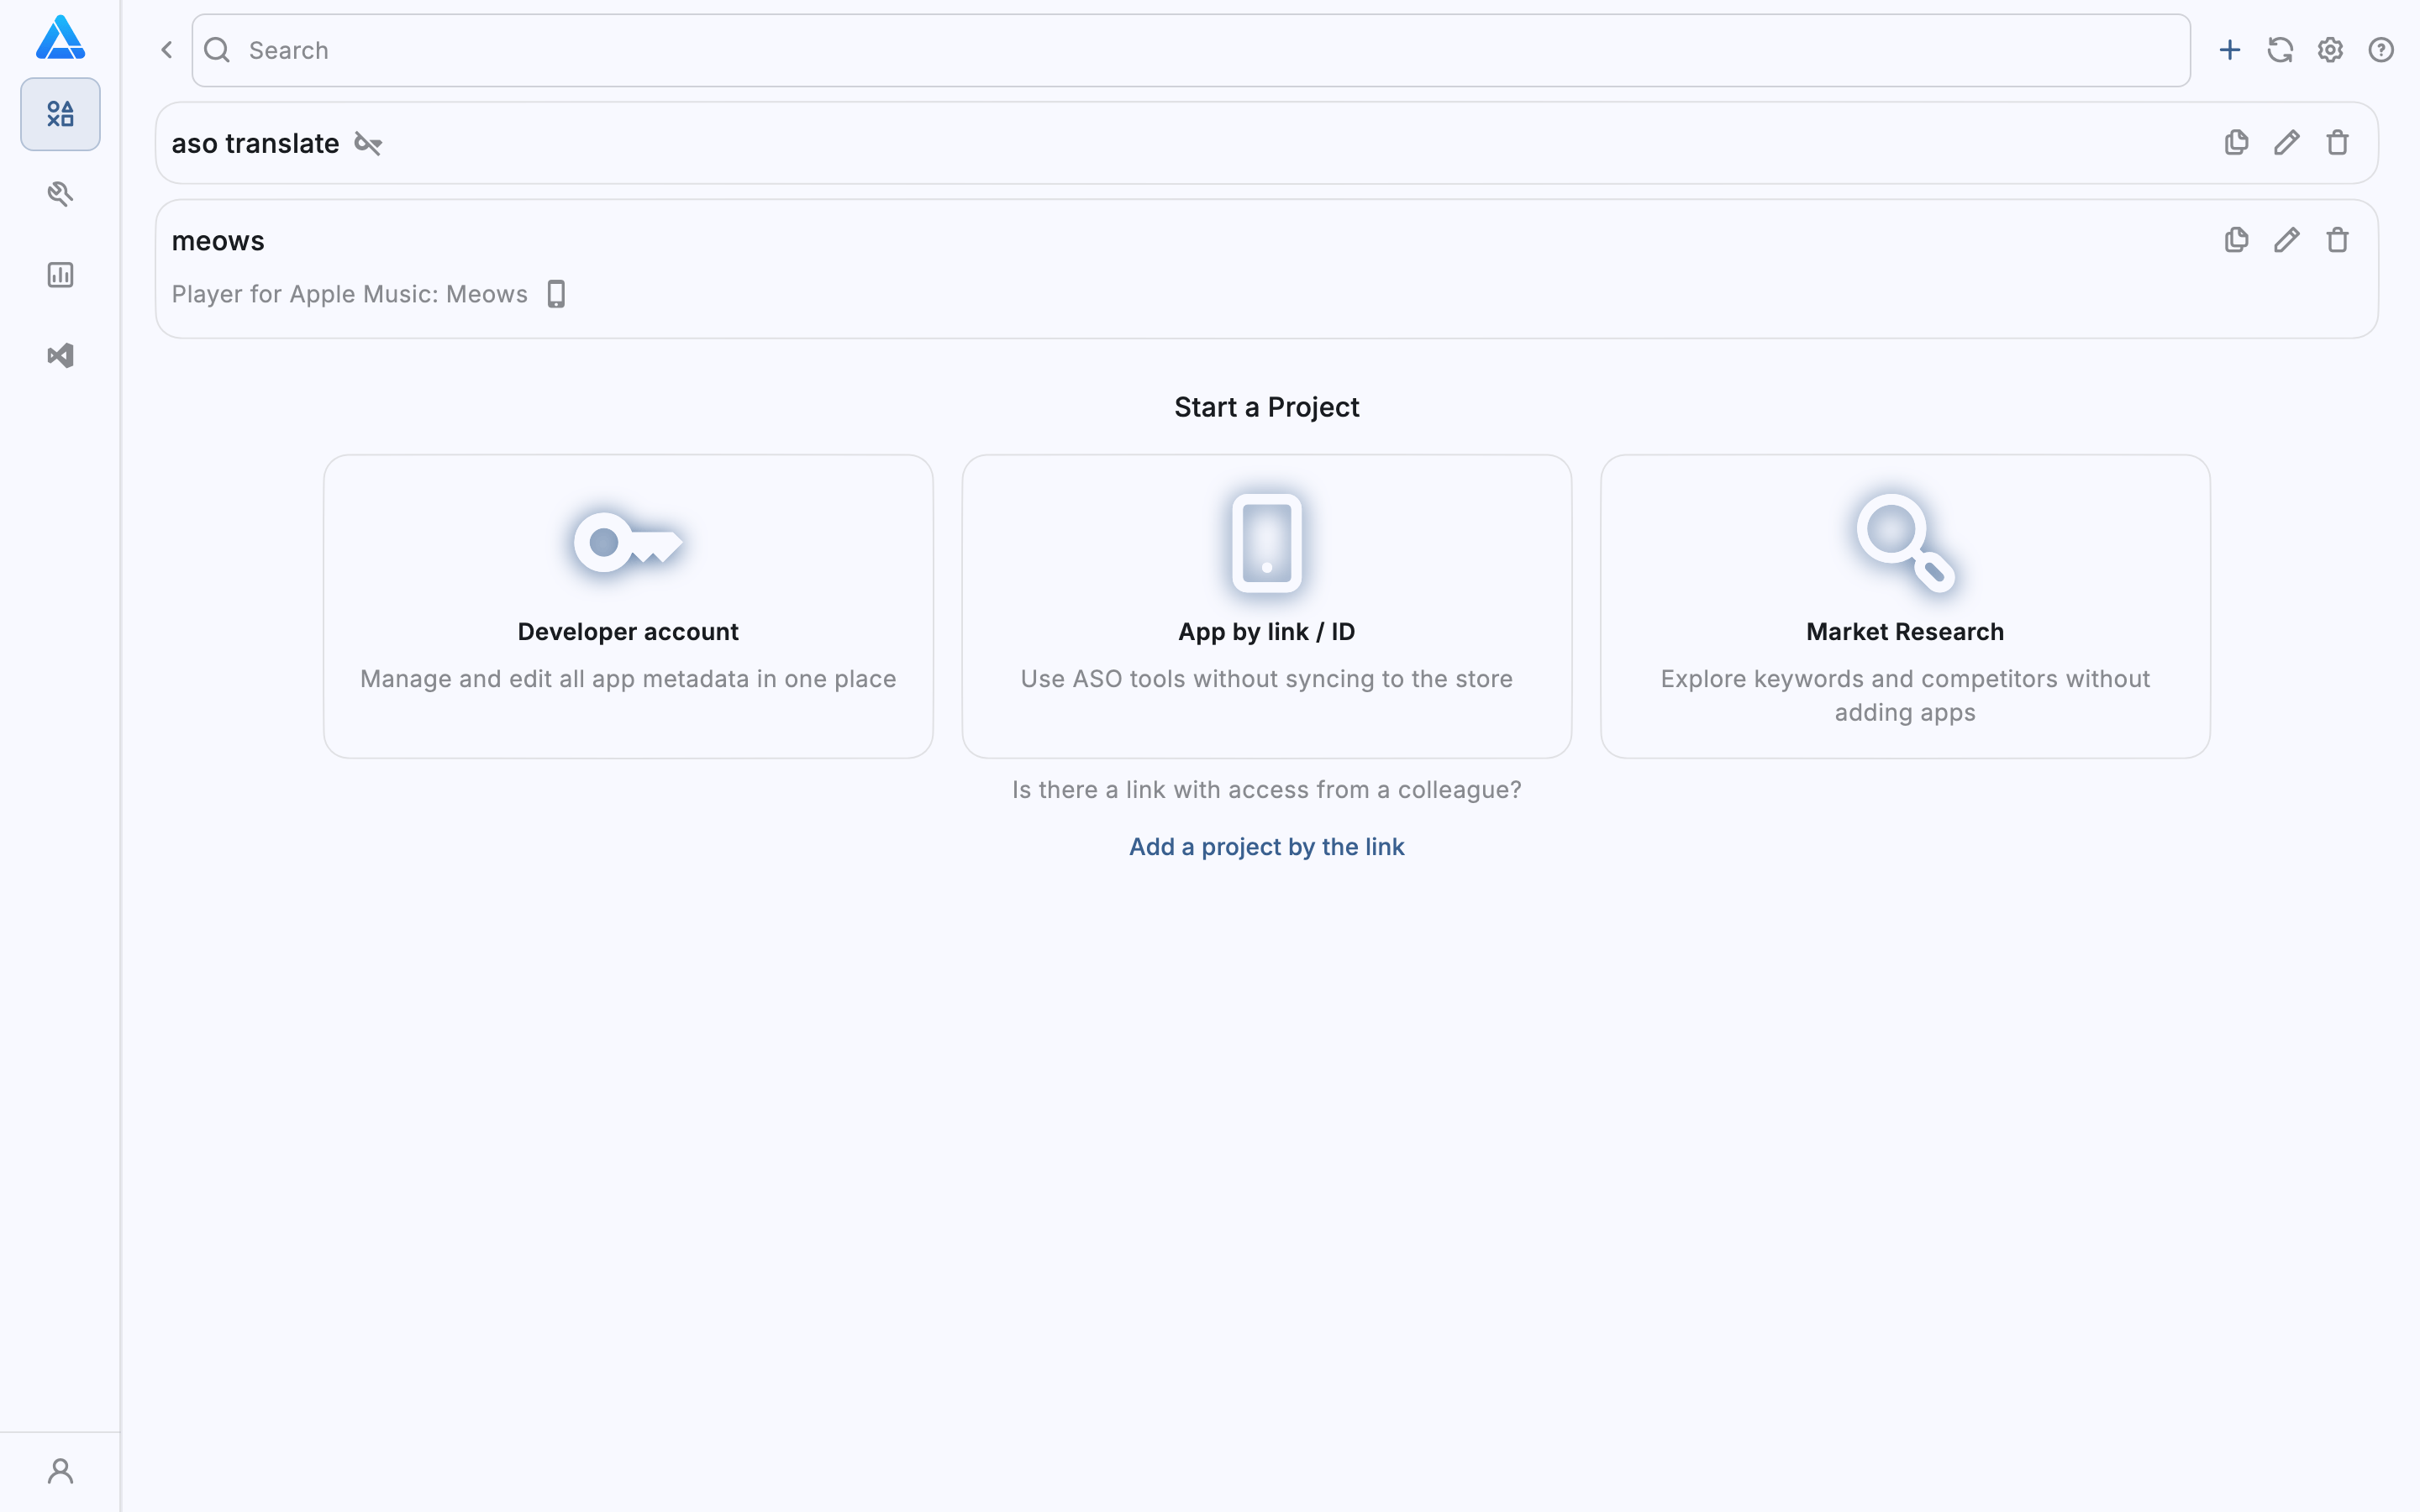Viewport: 2420px width, 1512px height.
Task: Duplicate the meows project
Action: (2236, 240)
